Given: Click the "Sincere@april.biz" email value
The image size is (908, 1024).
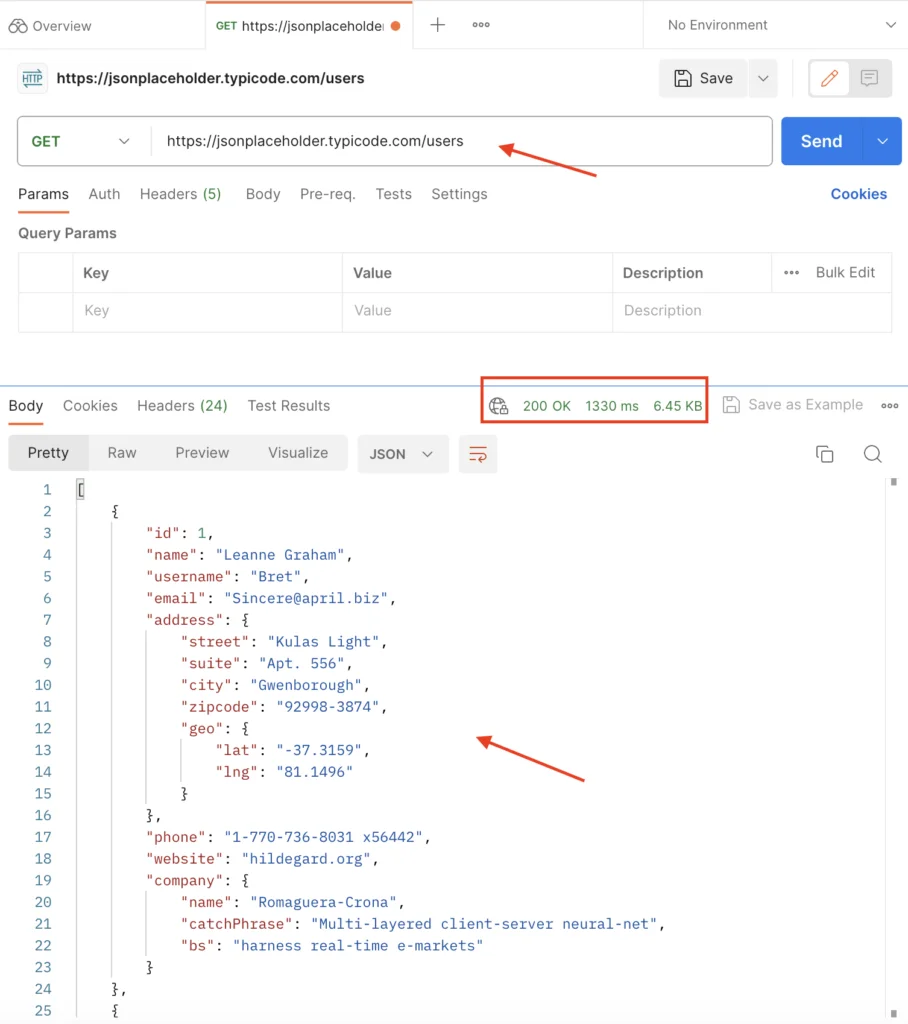Looking at the screenshot, I should [306, 598].
